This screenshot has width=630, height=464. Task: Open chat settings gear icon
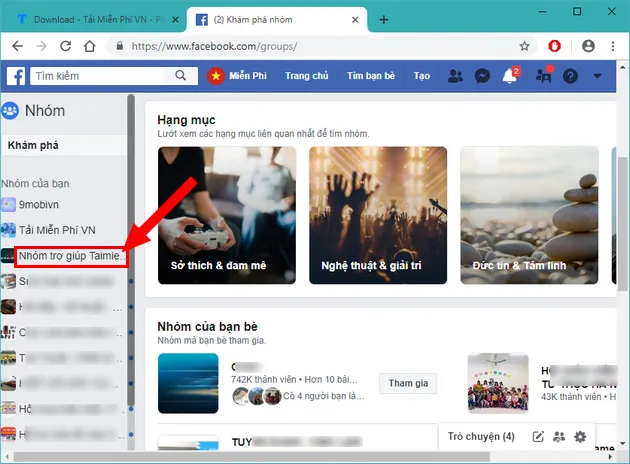click(580, 437)
